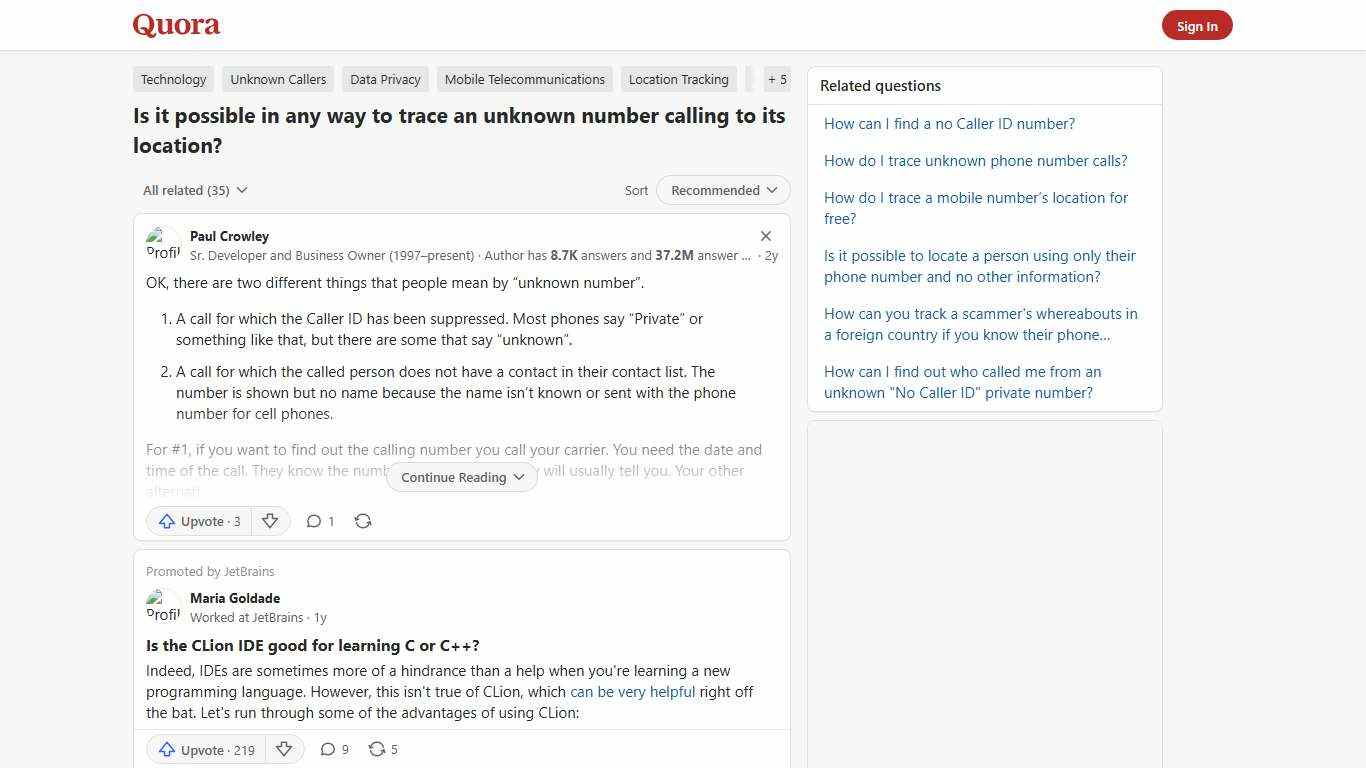Image resolution: width=1366 pixels, height=768 pixels.
Task: Click the repost icon on Paul Crowley's answer
Action: point(363,521)
